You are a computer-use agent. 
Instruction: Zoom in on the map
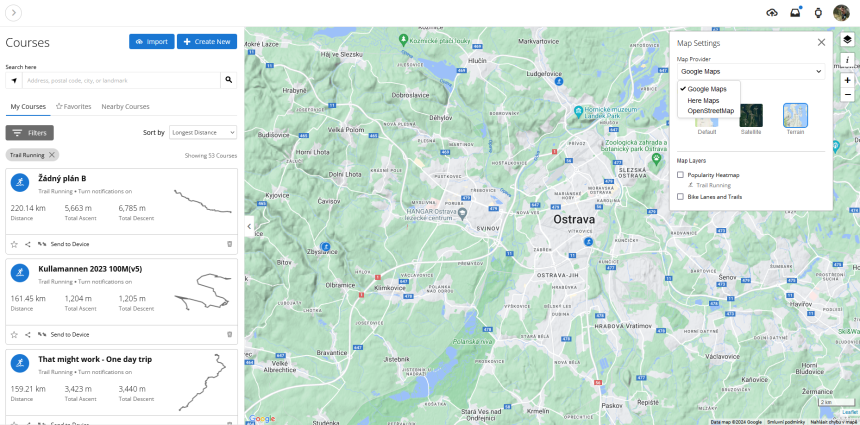point(847,79)
